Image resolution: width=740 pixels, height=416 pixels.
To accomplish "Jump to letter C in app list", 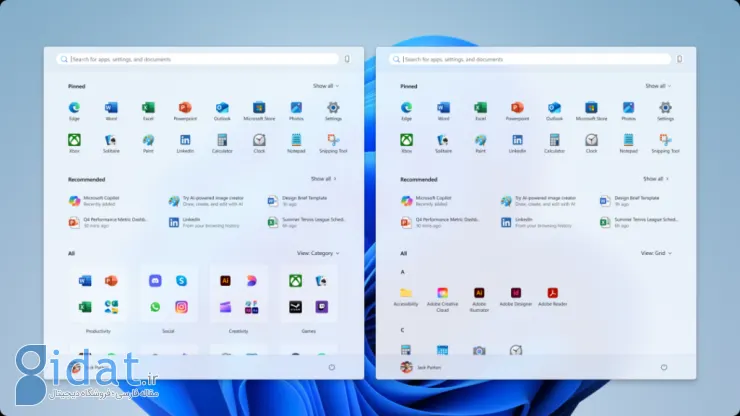I will pos(402,329).
